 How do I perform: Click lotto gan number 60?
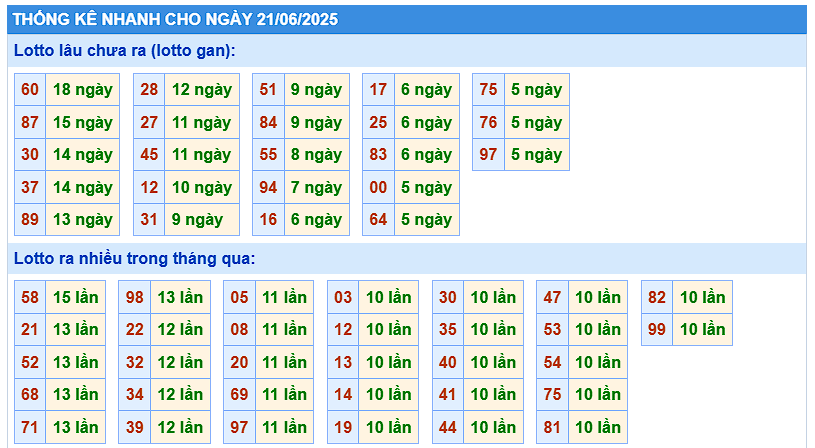[x=30, y=89]
